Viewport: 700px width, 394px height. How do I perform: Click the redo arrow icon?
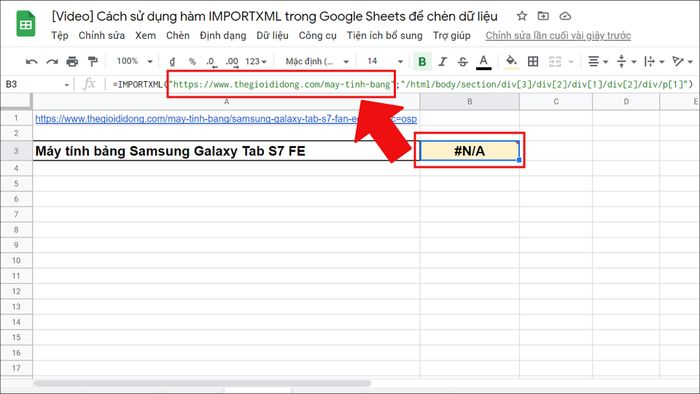[x=52, y=62]
